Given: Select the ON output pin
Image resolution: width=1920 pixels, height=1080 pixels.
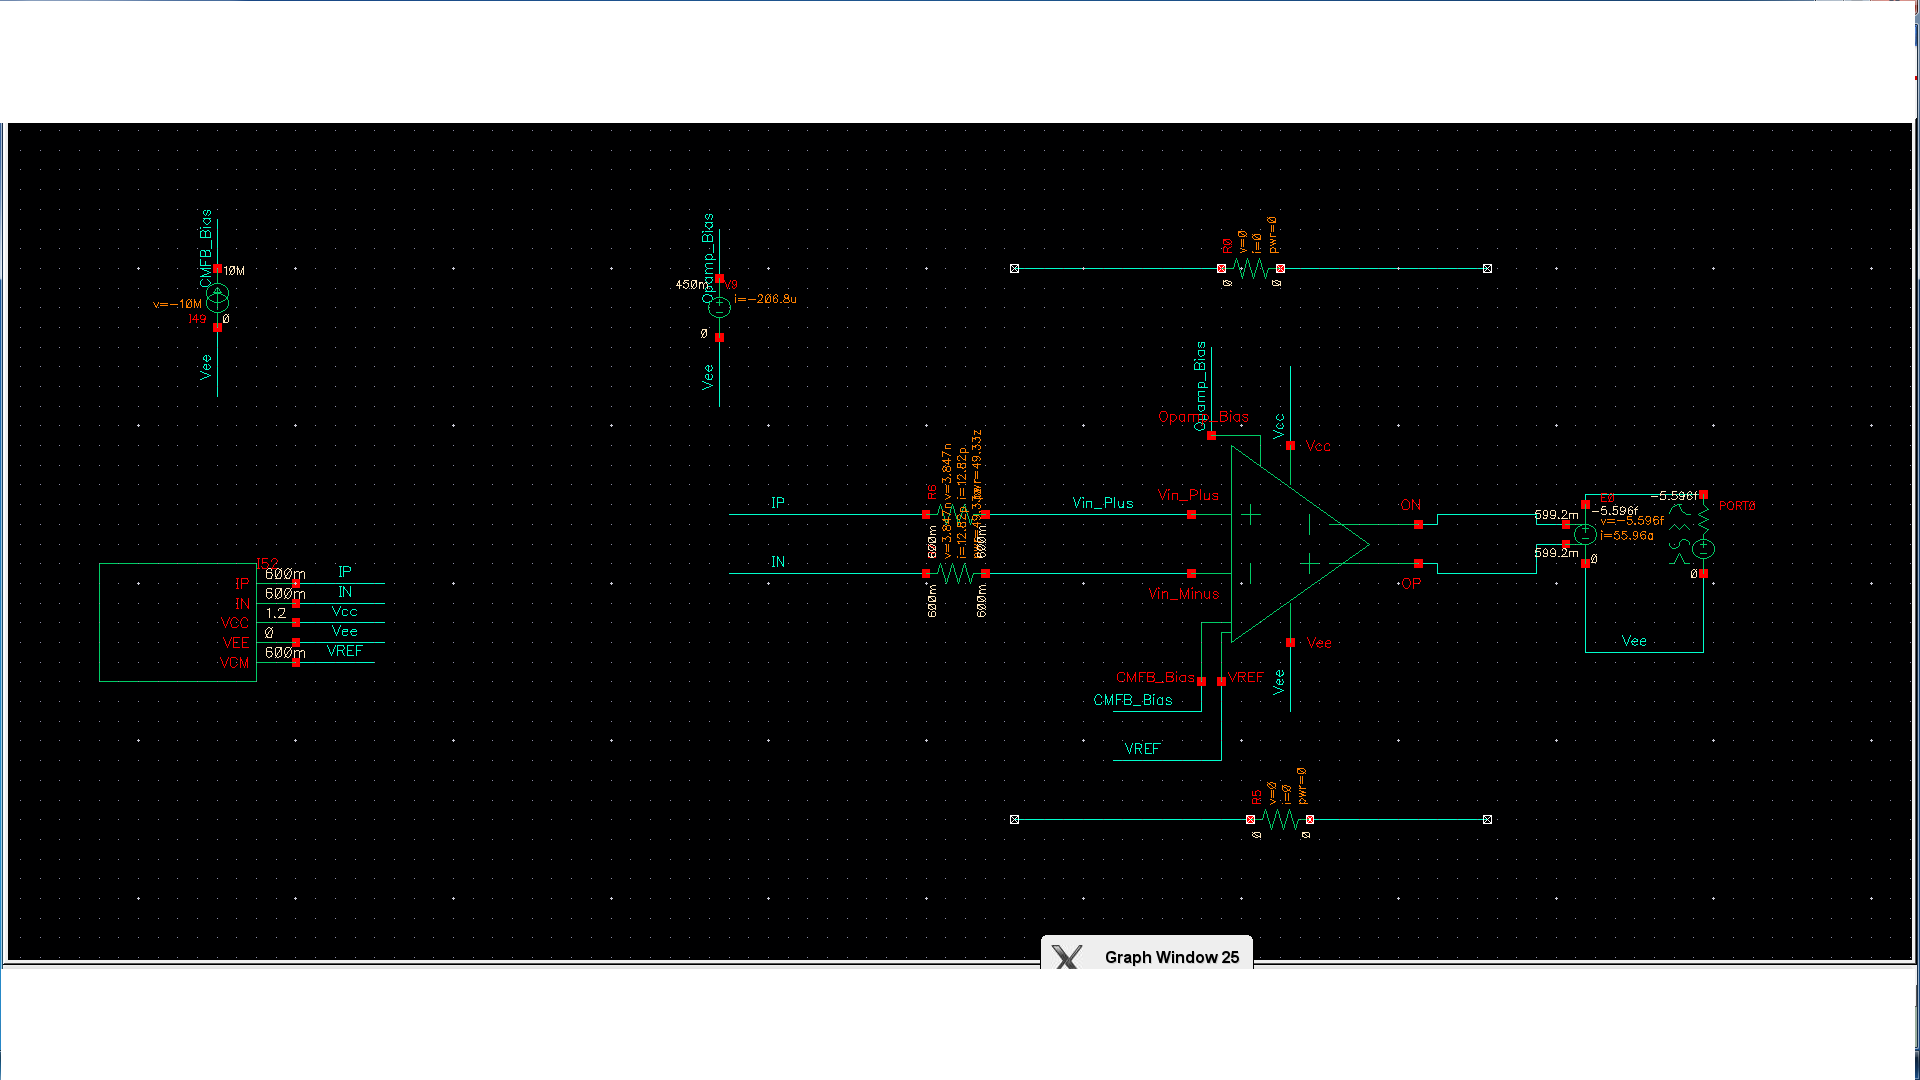Looking at the screenshot, I should (x=1418, y=524).
